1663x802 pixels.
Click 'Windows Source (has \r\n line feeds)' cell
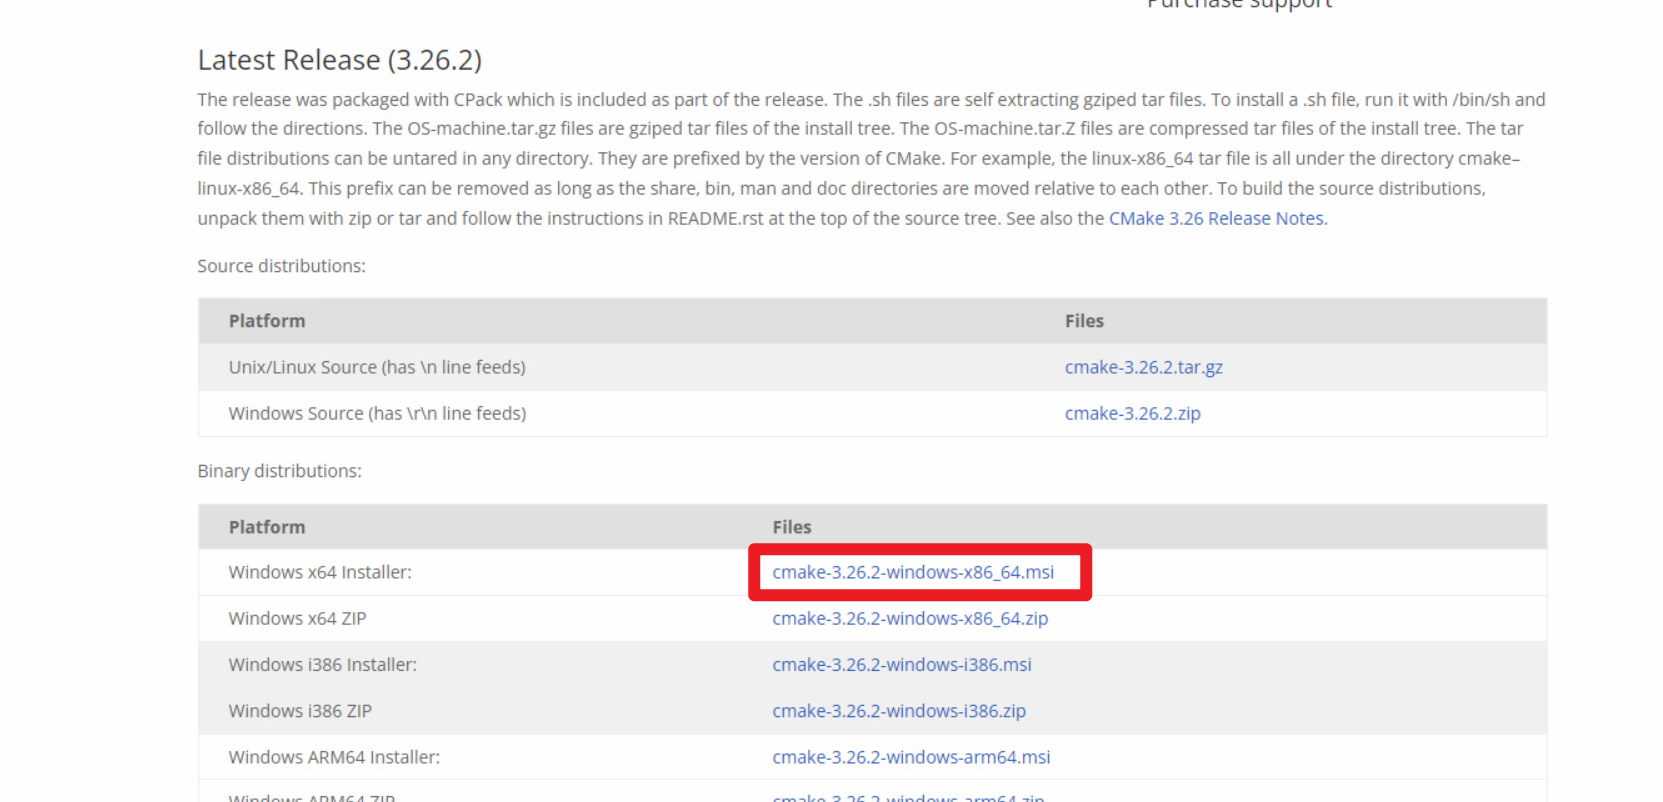pos(377,413)
